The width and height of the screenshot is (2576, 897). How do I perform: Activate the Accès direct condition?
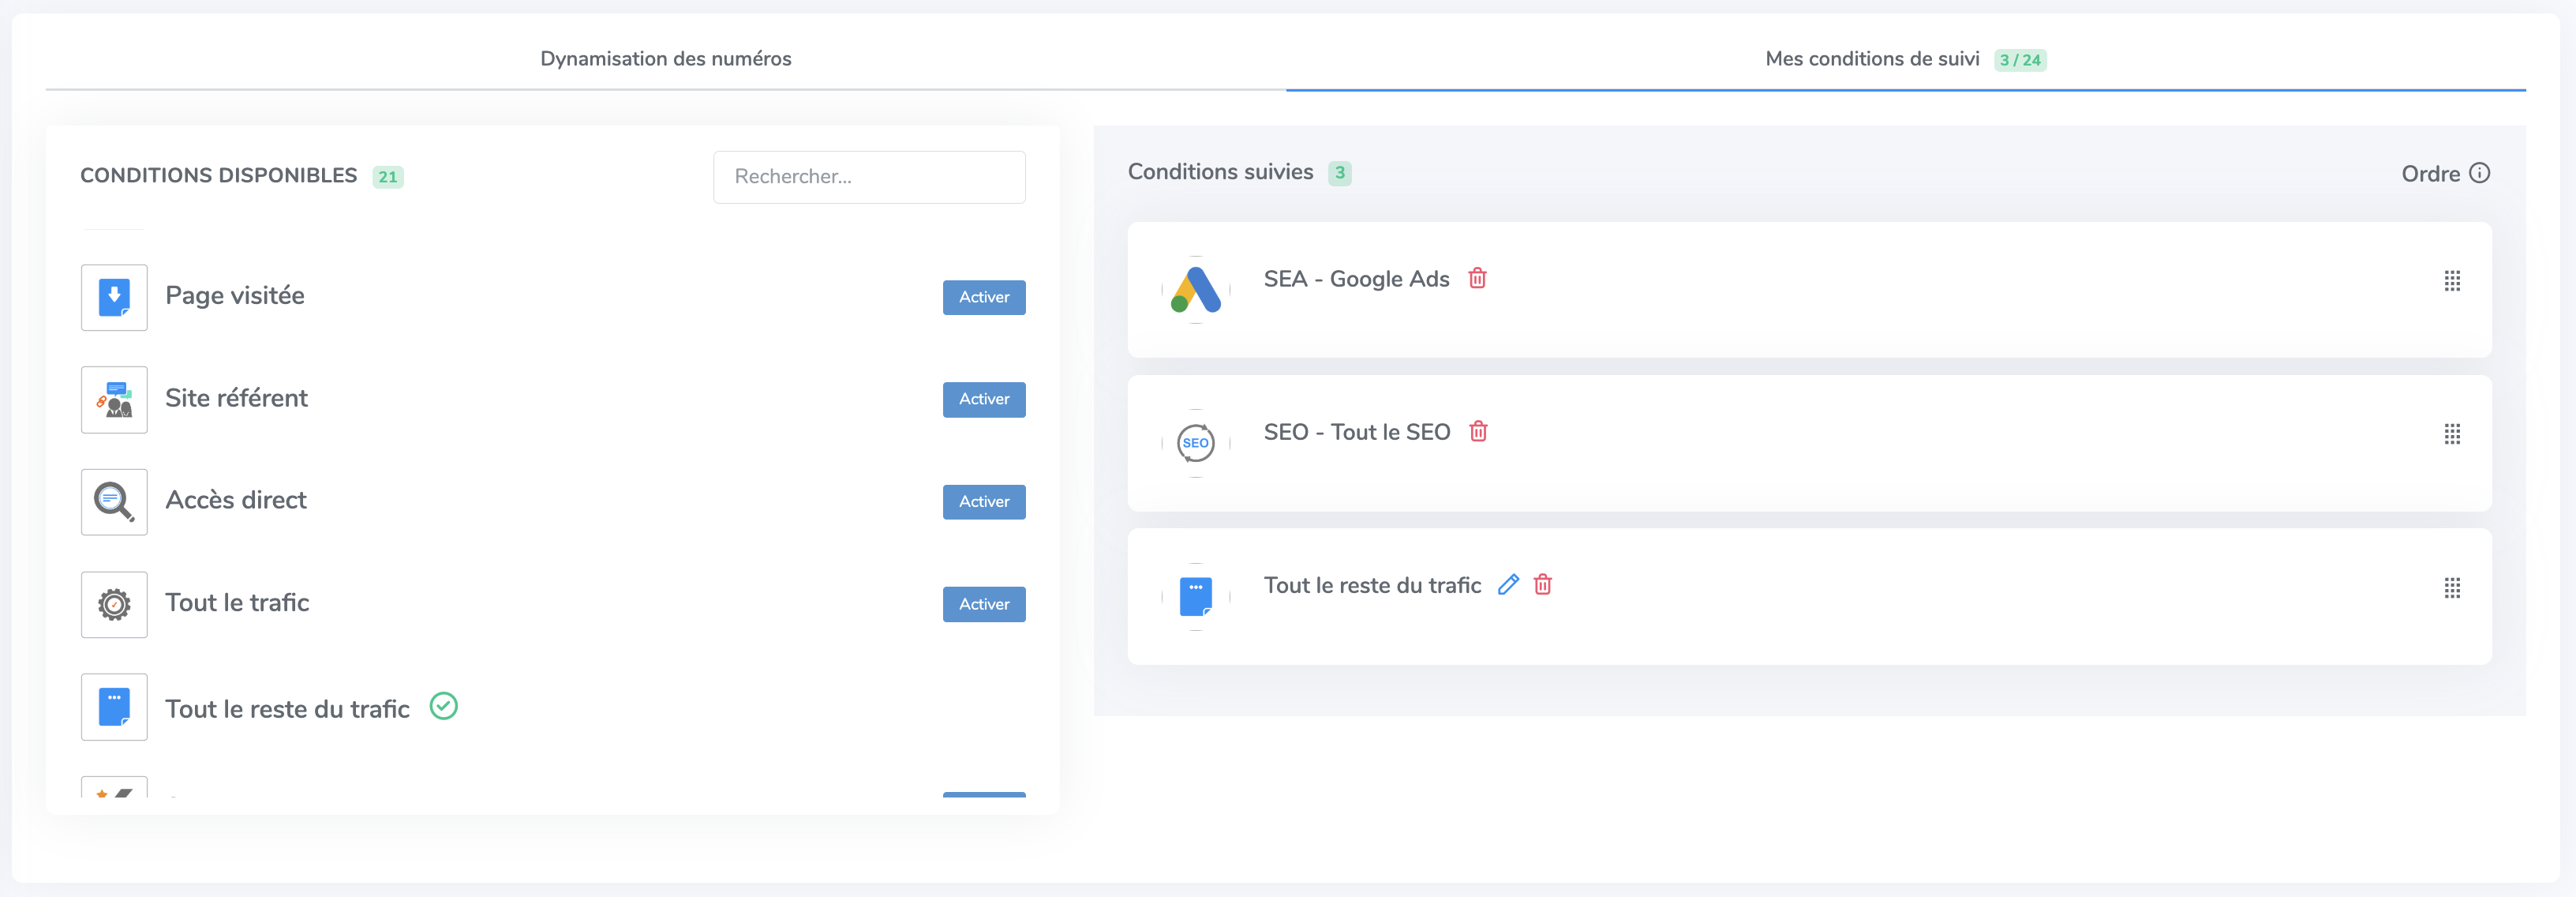coord(983,502)
